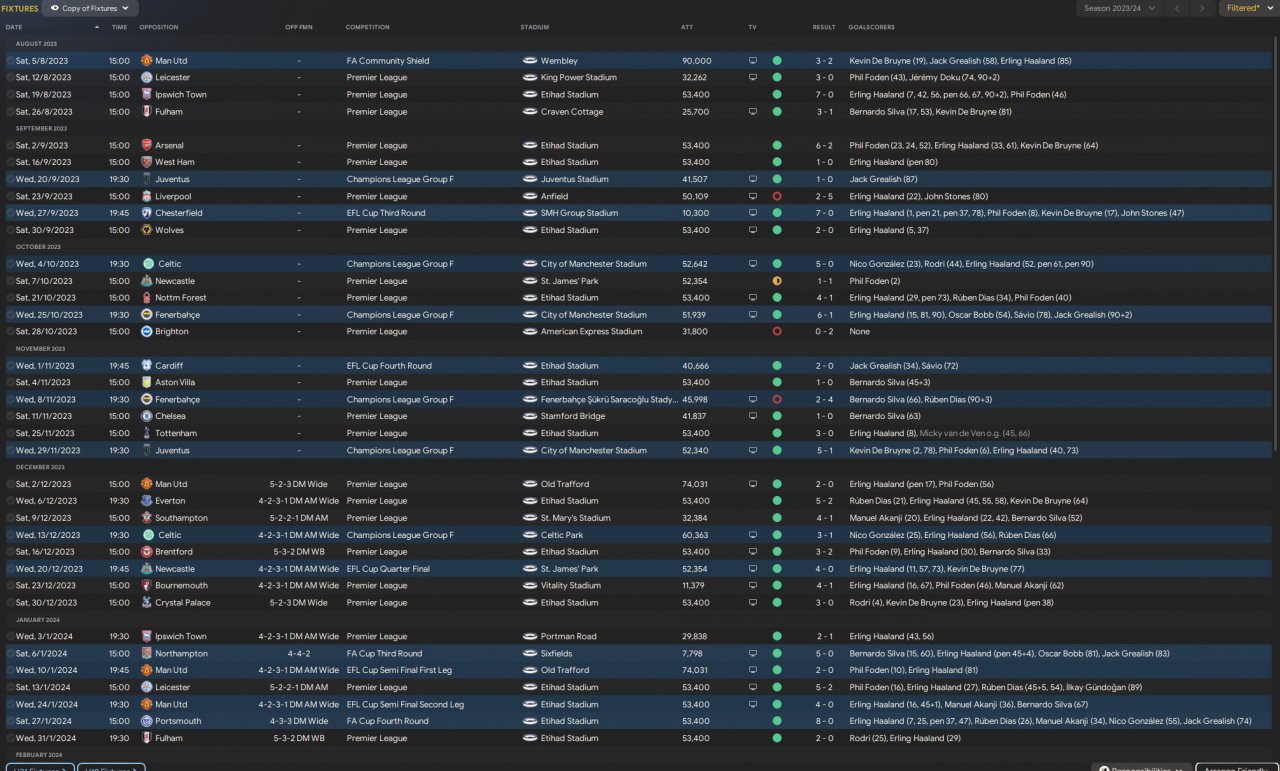Click the Celtic Park stadium icon
The image size is (1280, 771).
[530, 535]
